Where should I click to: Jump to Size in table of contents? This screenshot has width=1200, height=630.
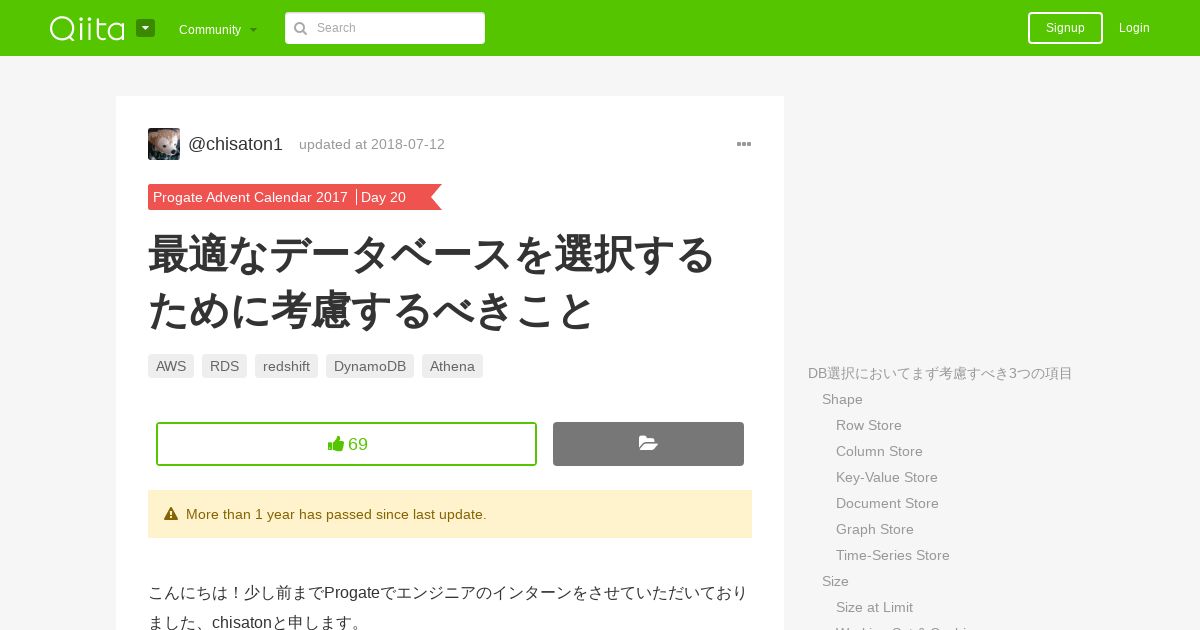click(x=835, y=581)
